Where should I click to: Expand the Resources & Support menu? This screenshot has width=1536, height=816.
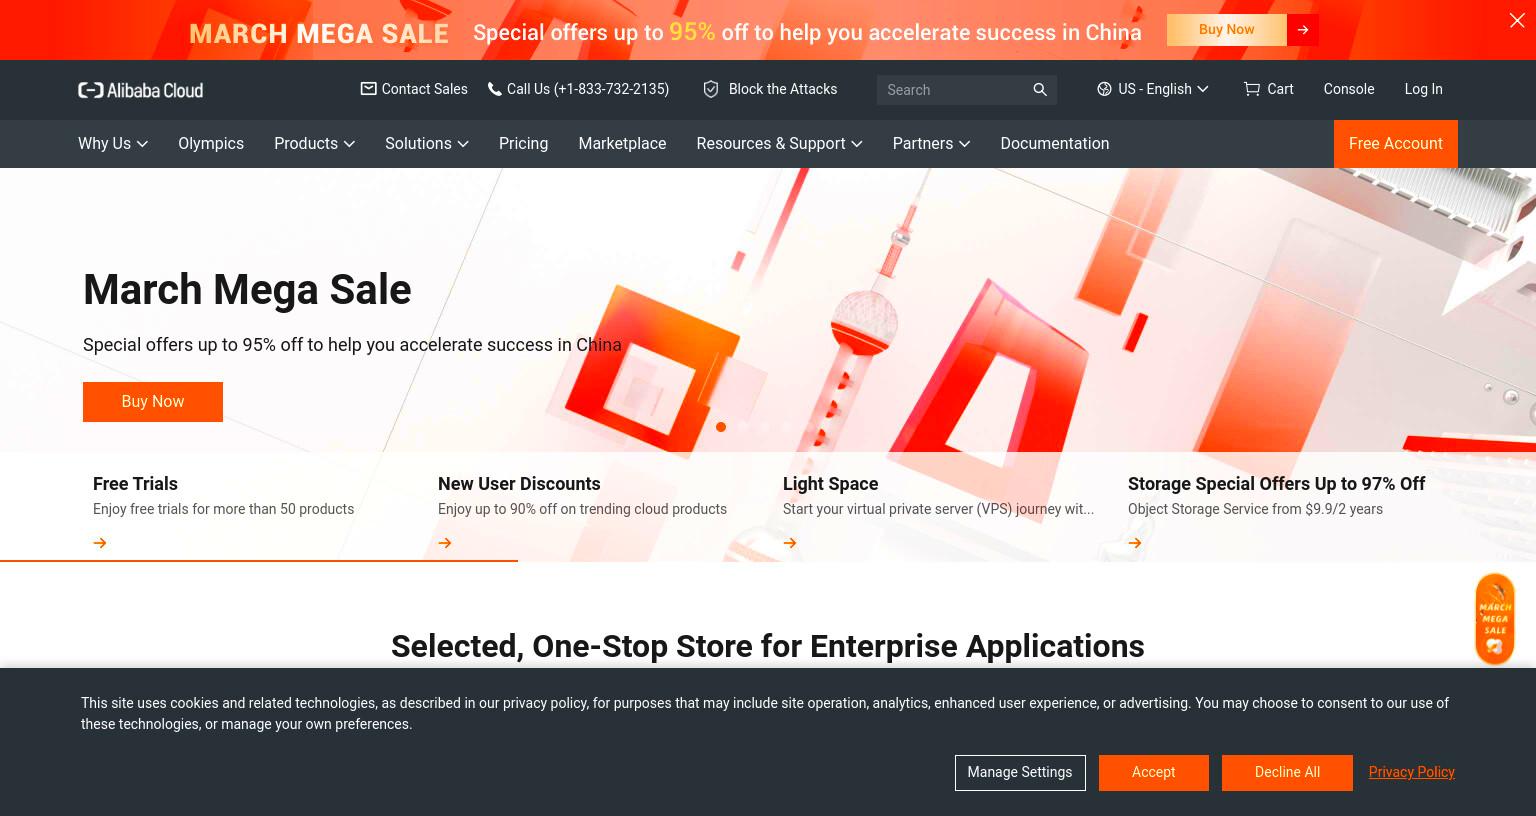(779, 144)
